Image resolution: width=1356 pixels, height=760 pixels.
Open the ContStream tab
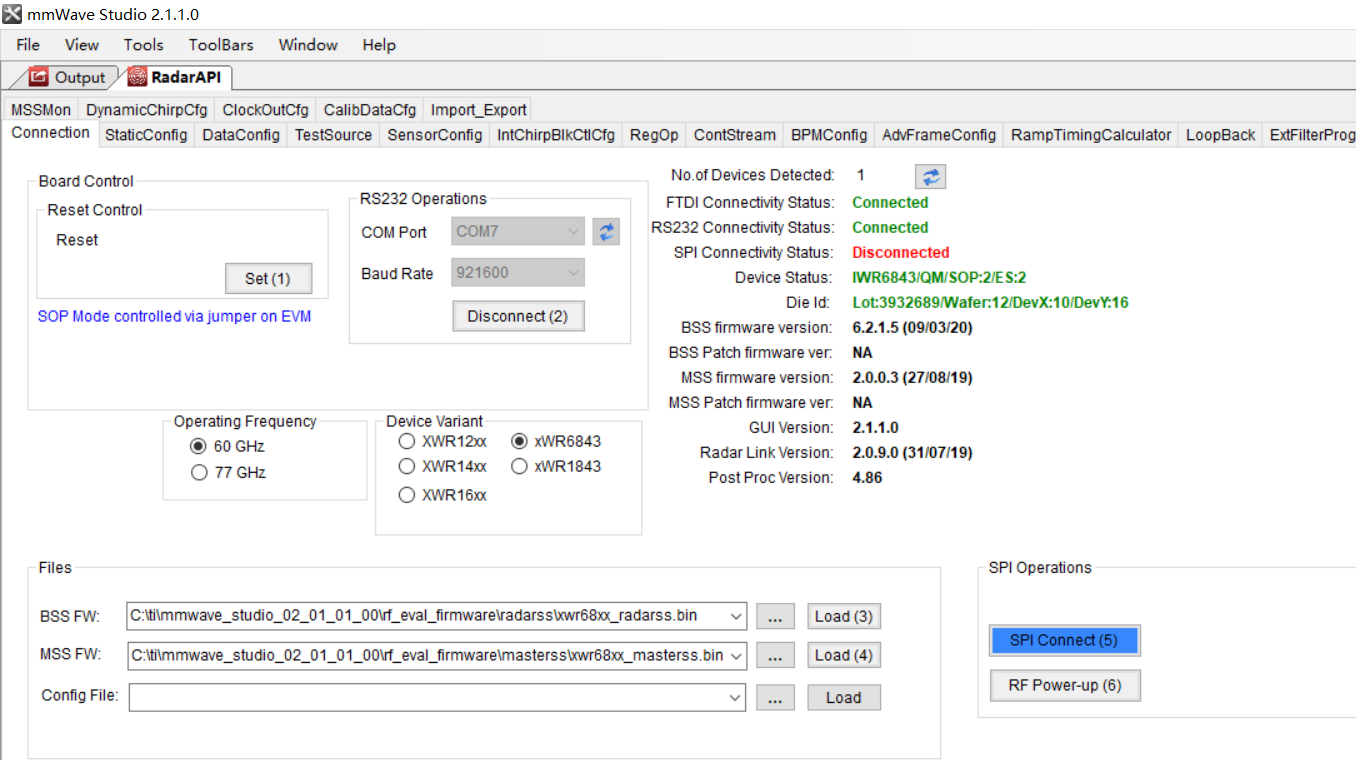[735, 135]
